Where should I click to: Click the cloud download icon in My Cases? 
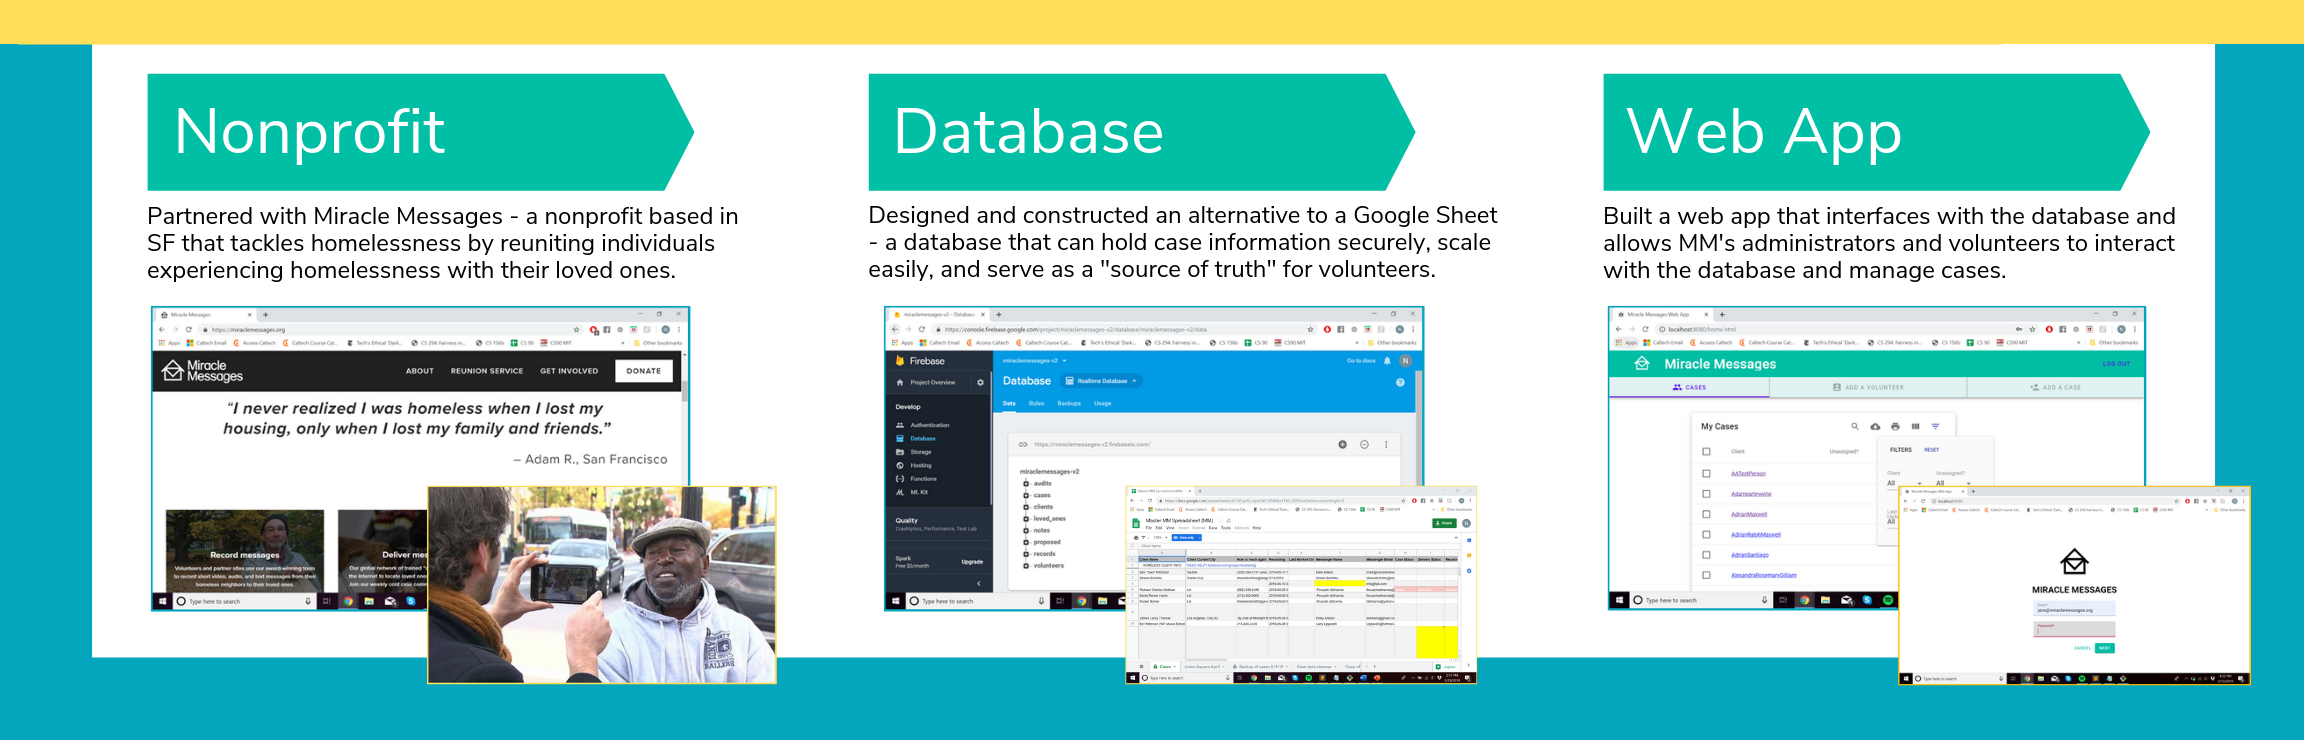coord(1875,427)
